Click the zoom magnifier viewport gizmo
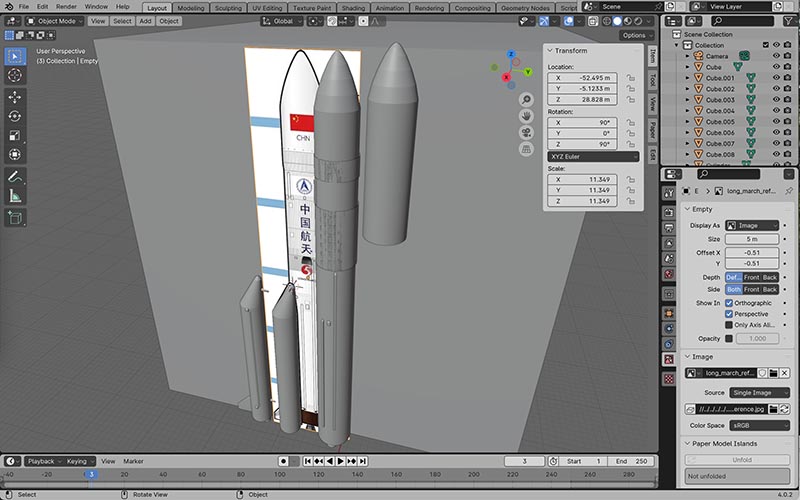The height and width of the screenshot is (500, 800). [x=526, y=100]
